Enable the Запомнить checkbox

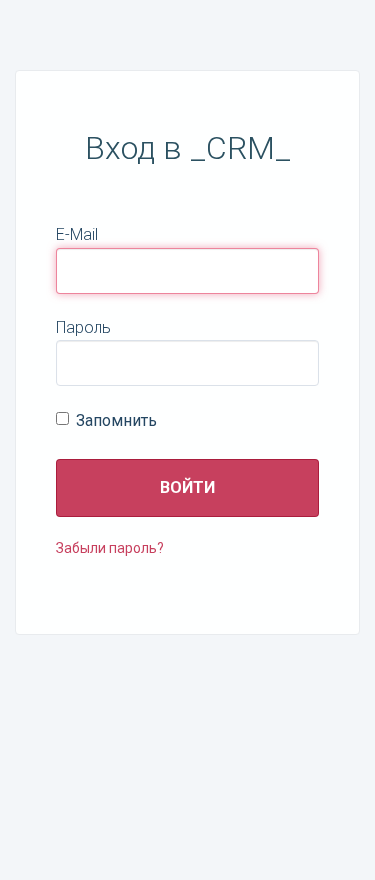[x=62, y=419]
